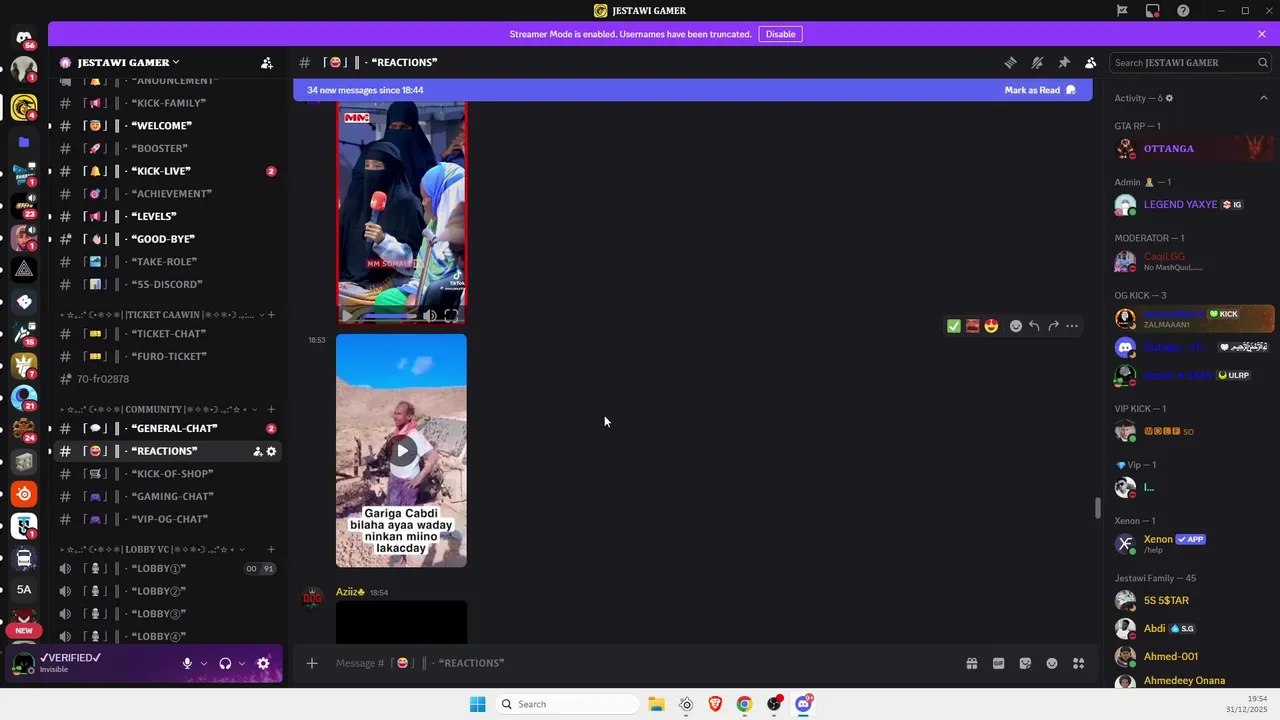The height and width of the screenshot is (720, 1280).
Task: Click the notification settings bell icon
Action: [x=1037, y=62]
